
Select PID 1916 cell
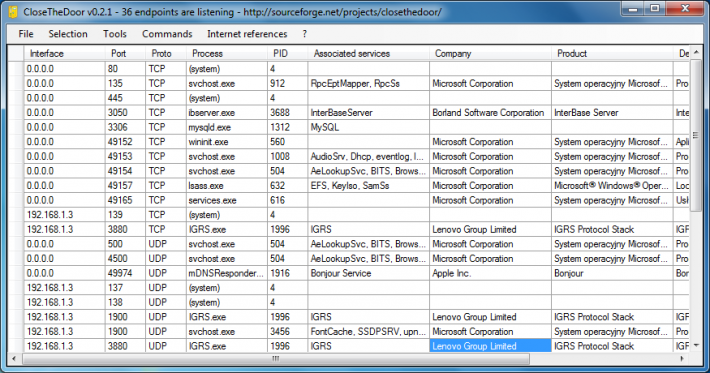288,273
